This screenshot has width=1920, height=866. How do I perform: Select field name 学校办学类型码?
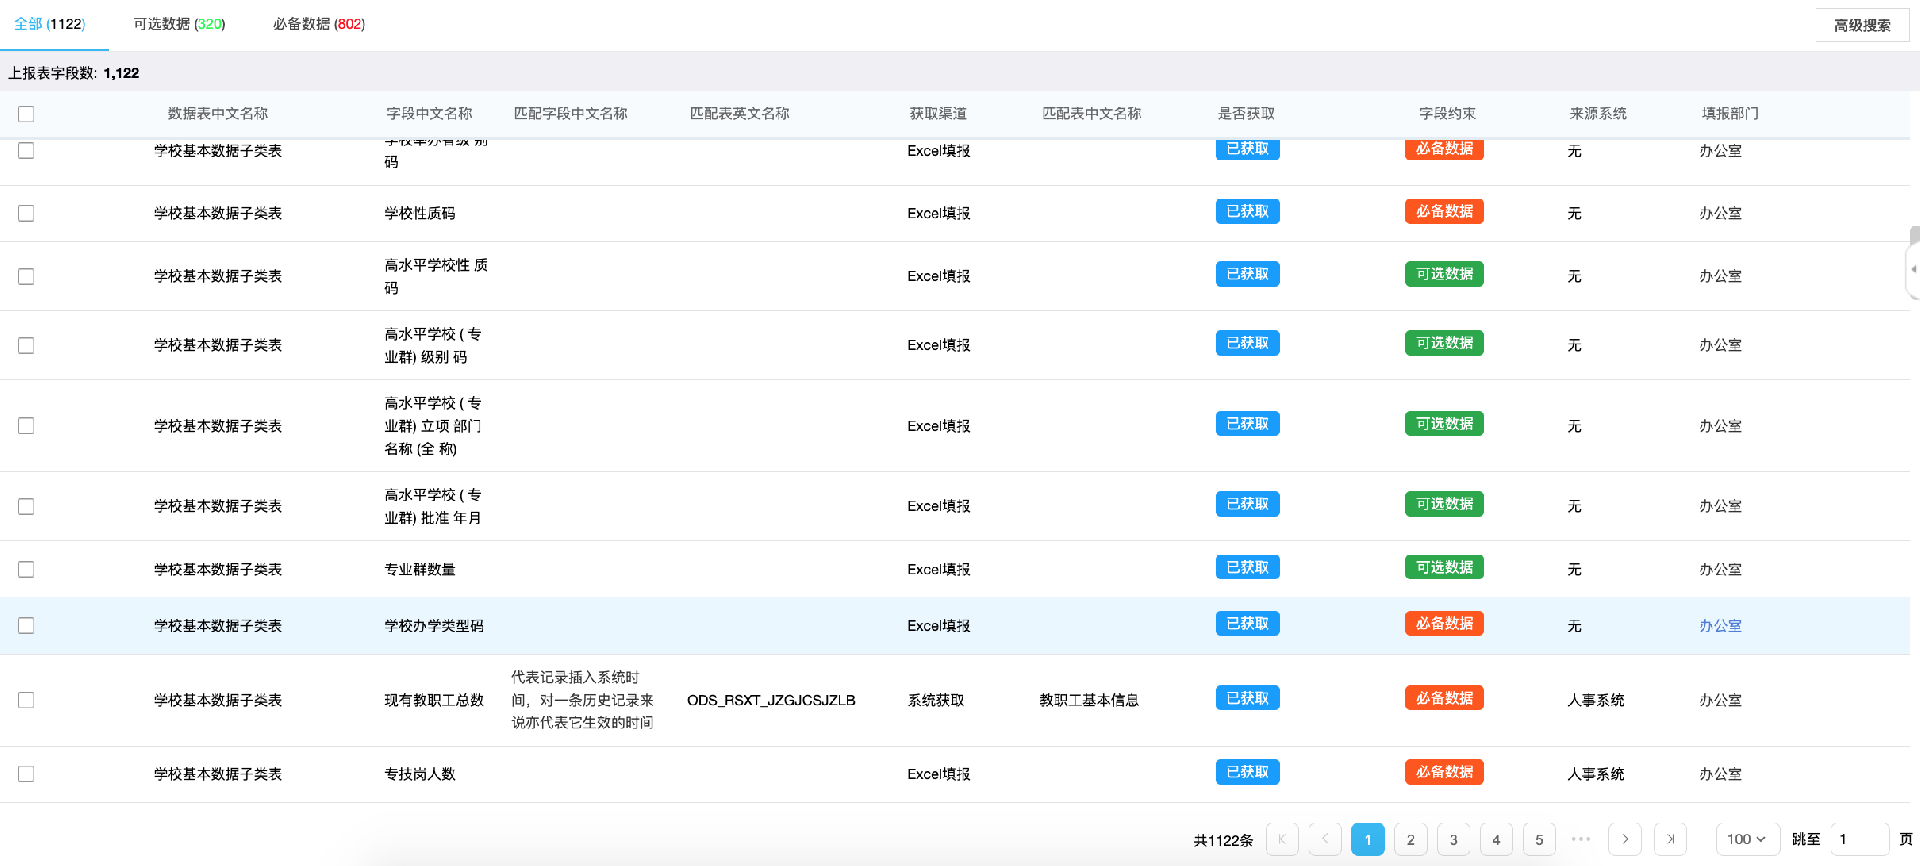coord(434,626)
